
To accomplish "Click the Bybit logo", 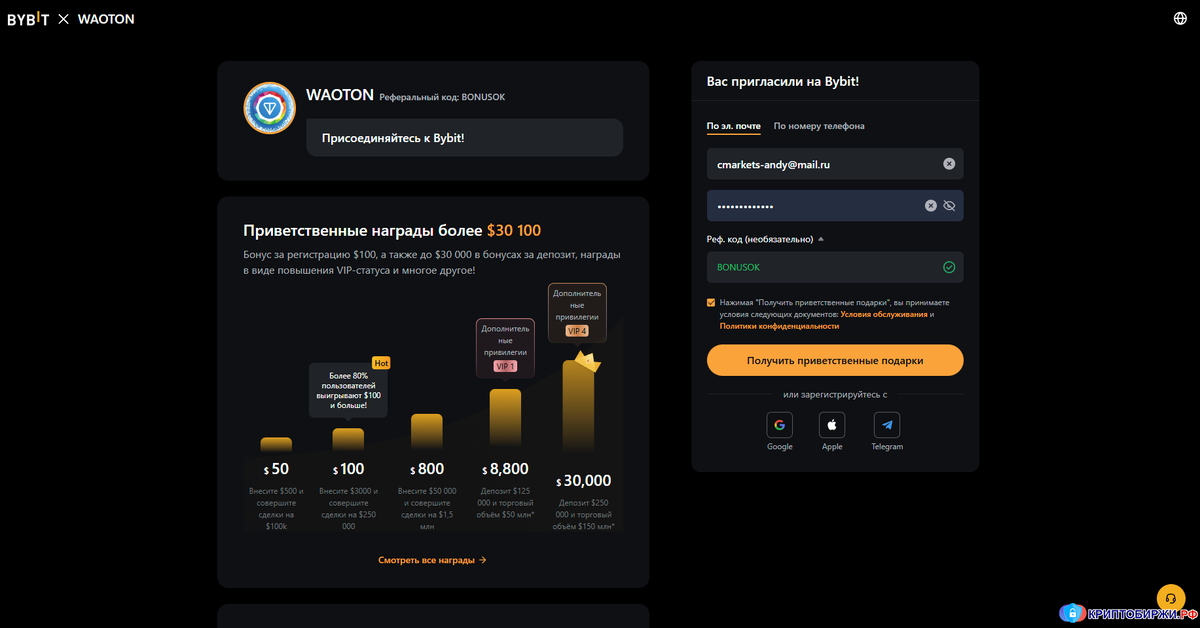I will point(27,18).
